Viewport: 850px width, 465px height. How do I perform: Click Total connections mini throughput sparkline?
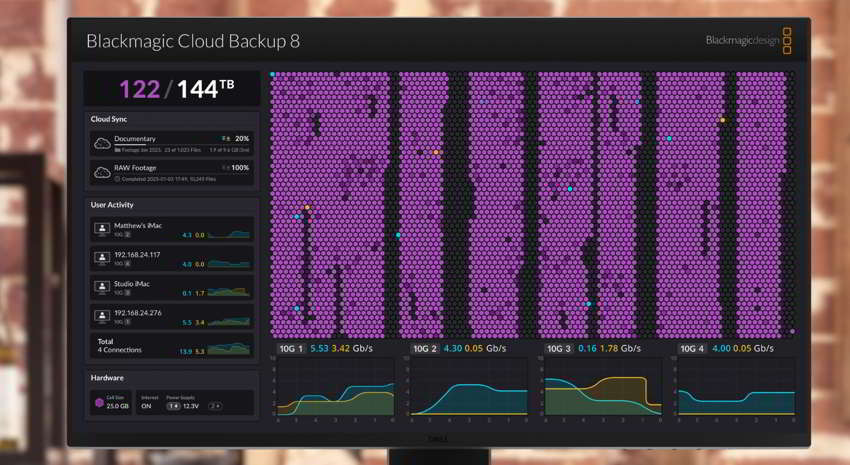pyautogui.click(x=229, y=349)
